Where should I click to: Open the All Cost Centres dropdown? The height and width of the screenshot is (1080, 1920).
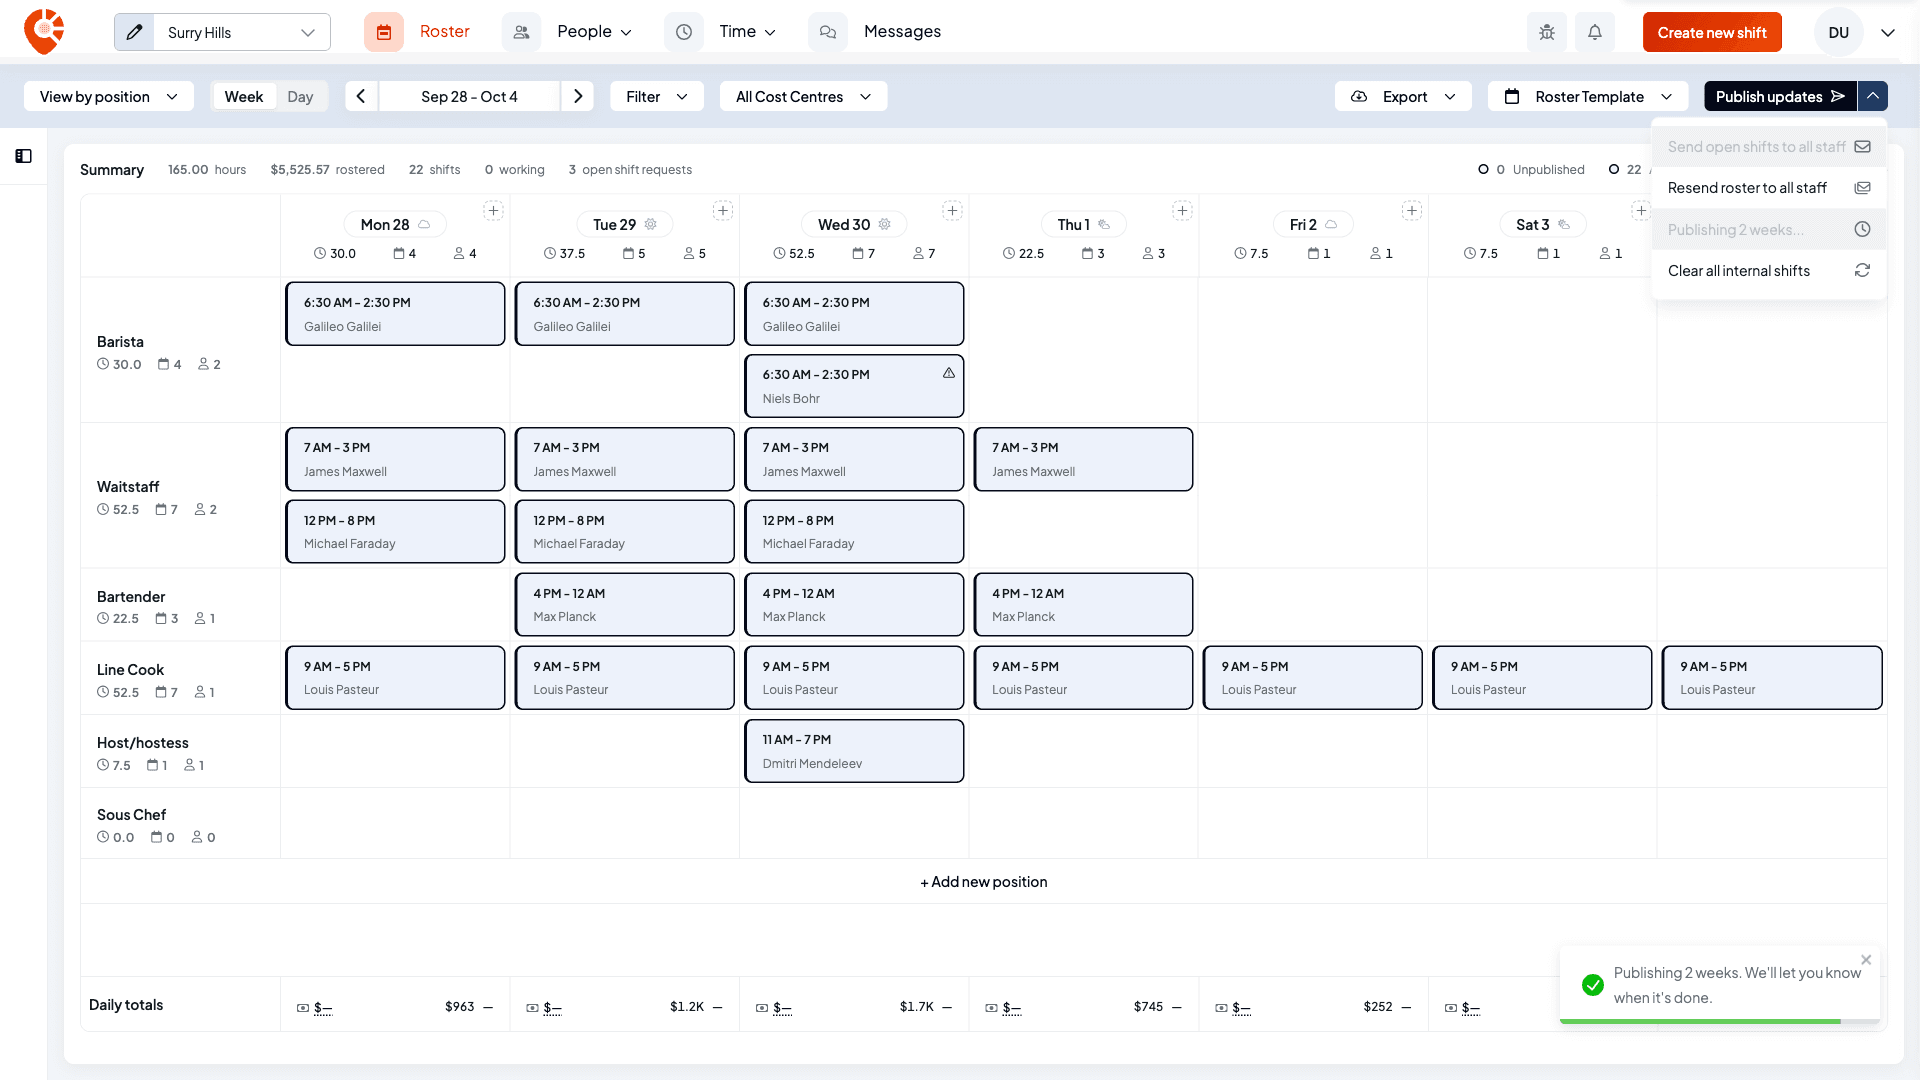(x=803, y=96)
